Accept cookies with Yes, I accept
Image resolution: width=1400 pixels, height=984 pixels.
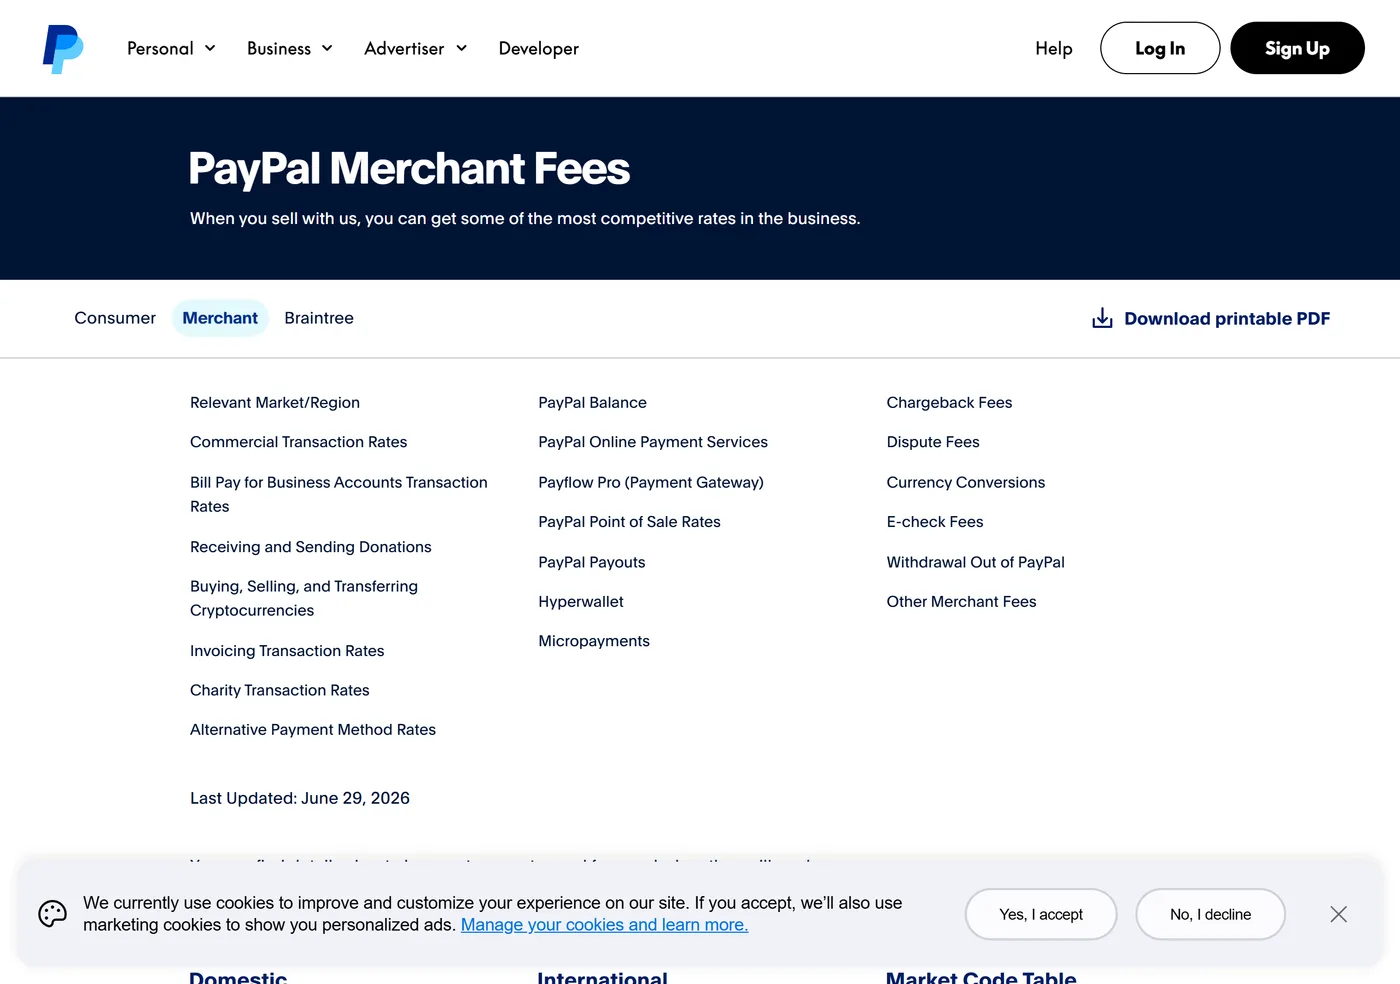[1041, 914]
